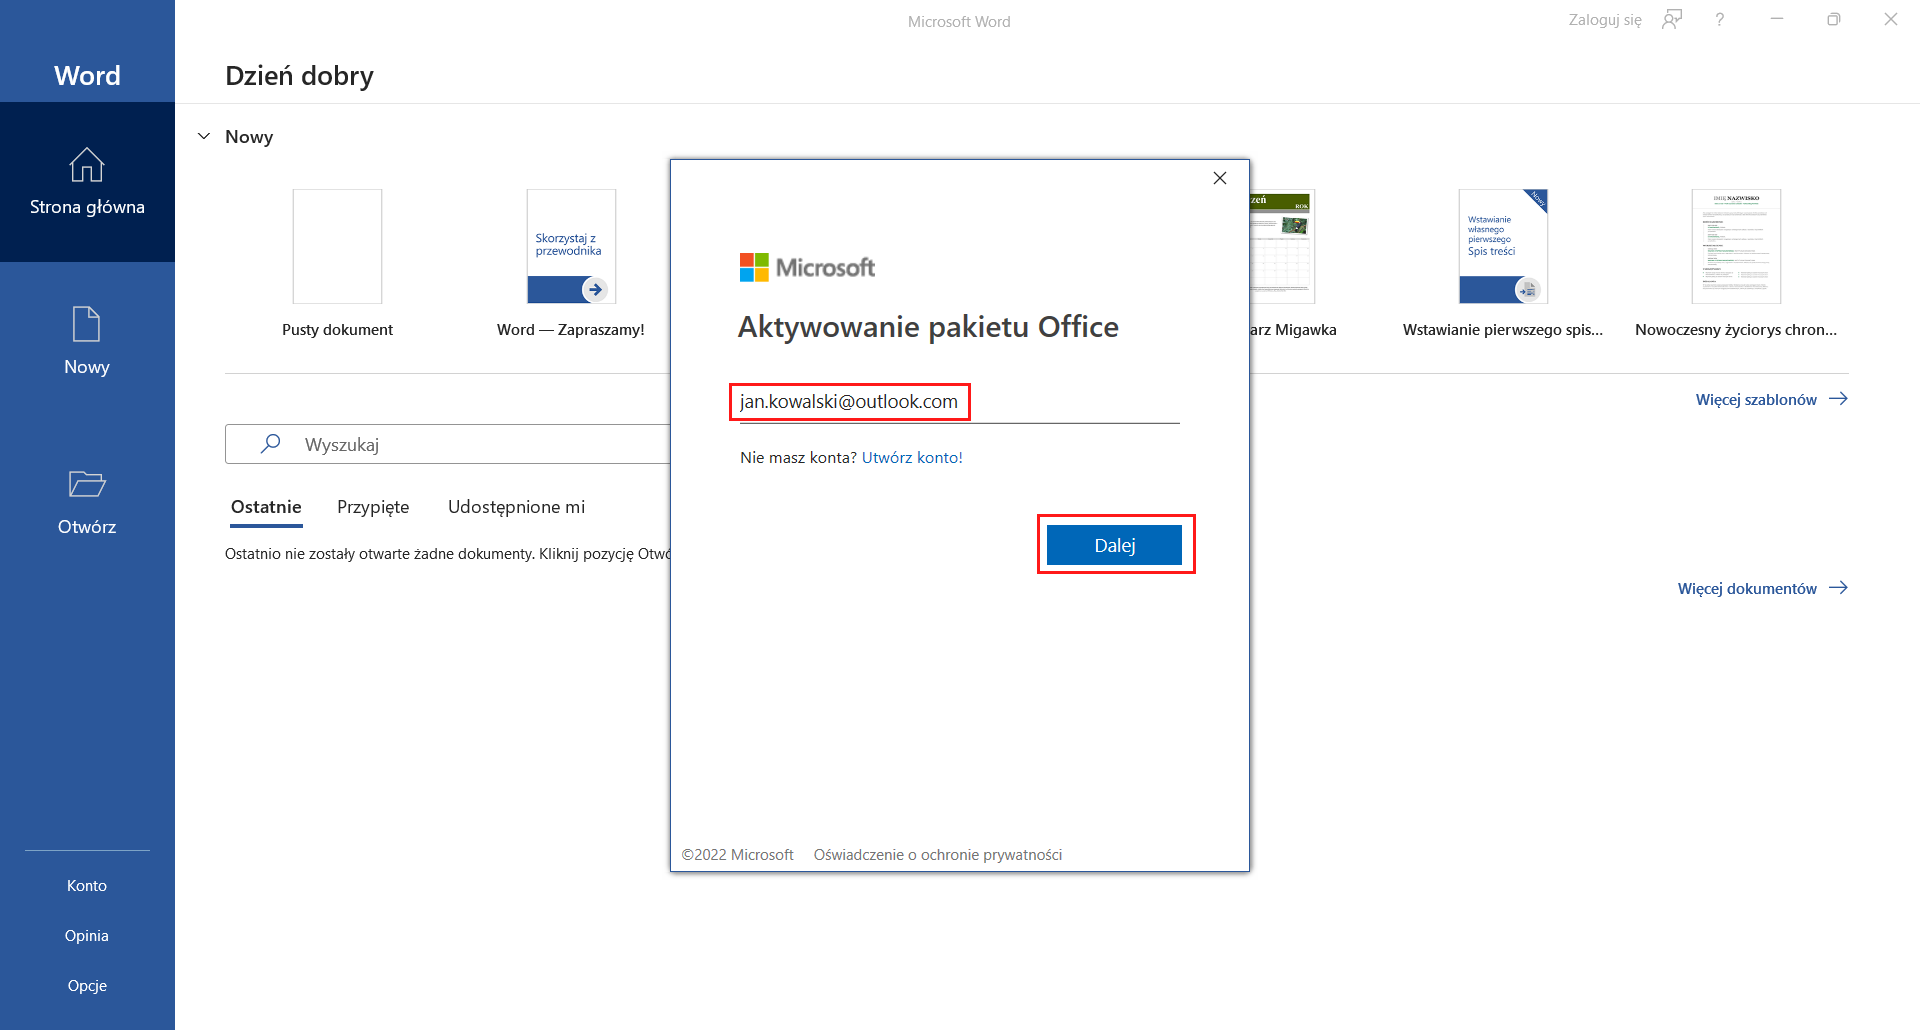This screenshot has height=1030, width=1920.
Task: Switch to the Przypięte tab
Action: (x=373, y=507)
